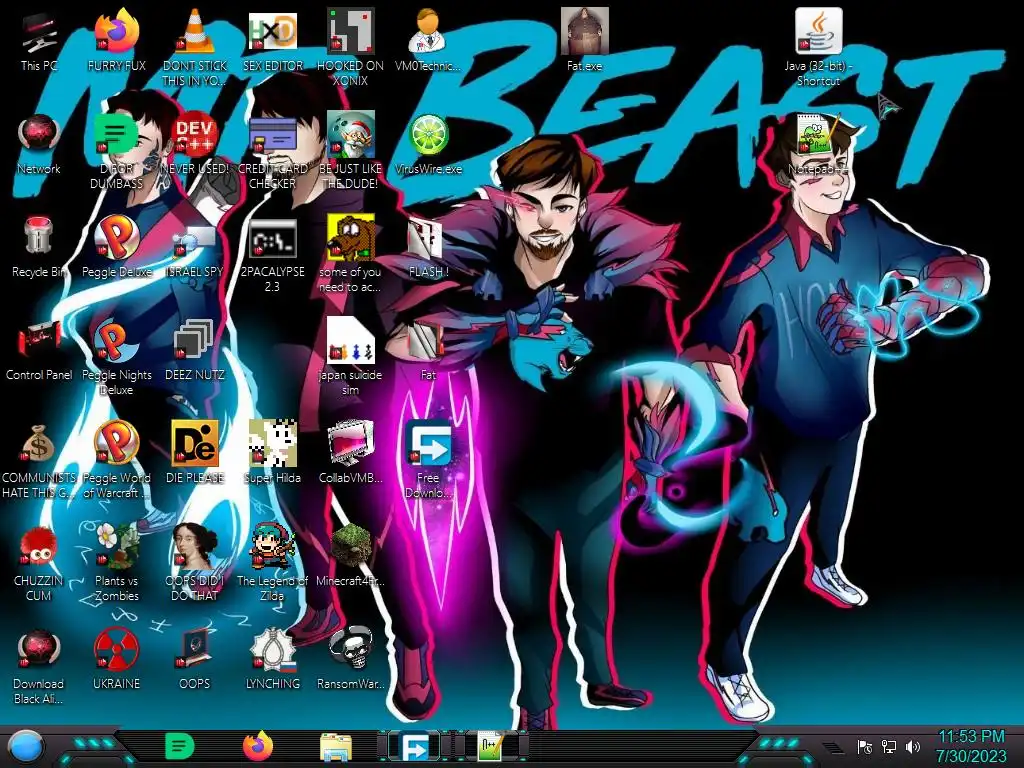Open the Peggle Deluxe shortcut

click(x=117, y=236)
